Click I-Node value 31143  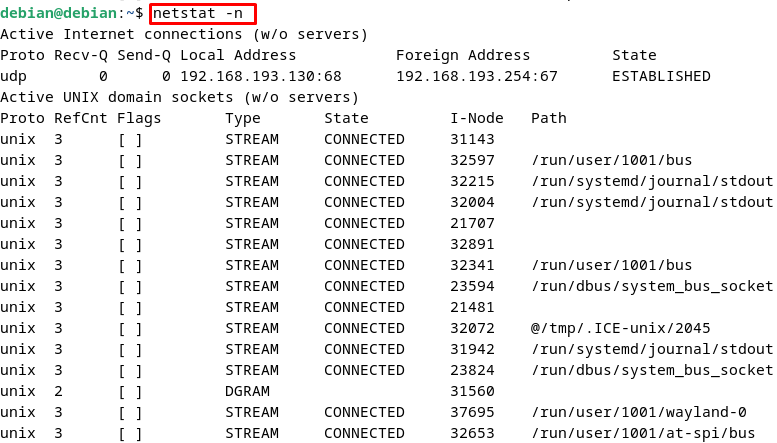click(x=472, y=139)
